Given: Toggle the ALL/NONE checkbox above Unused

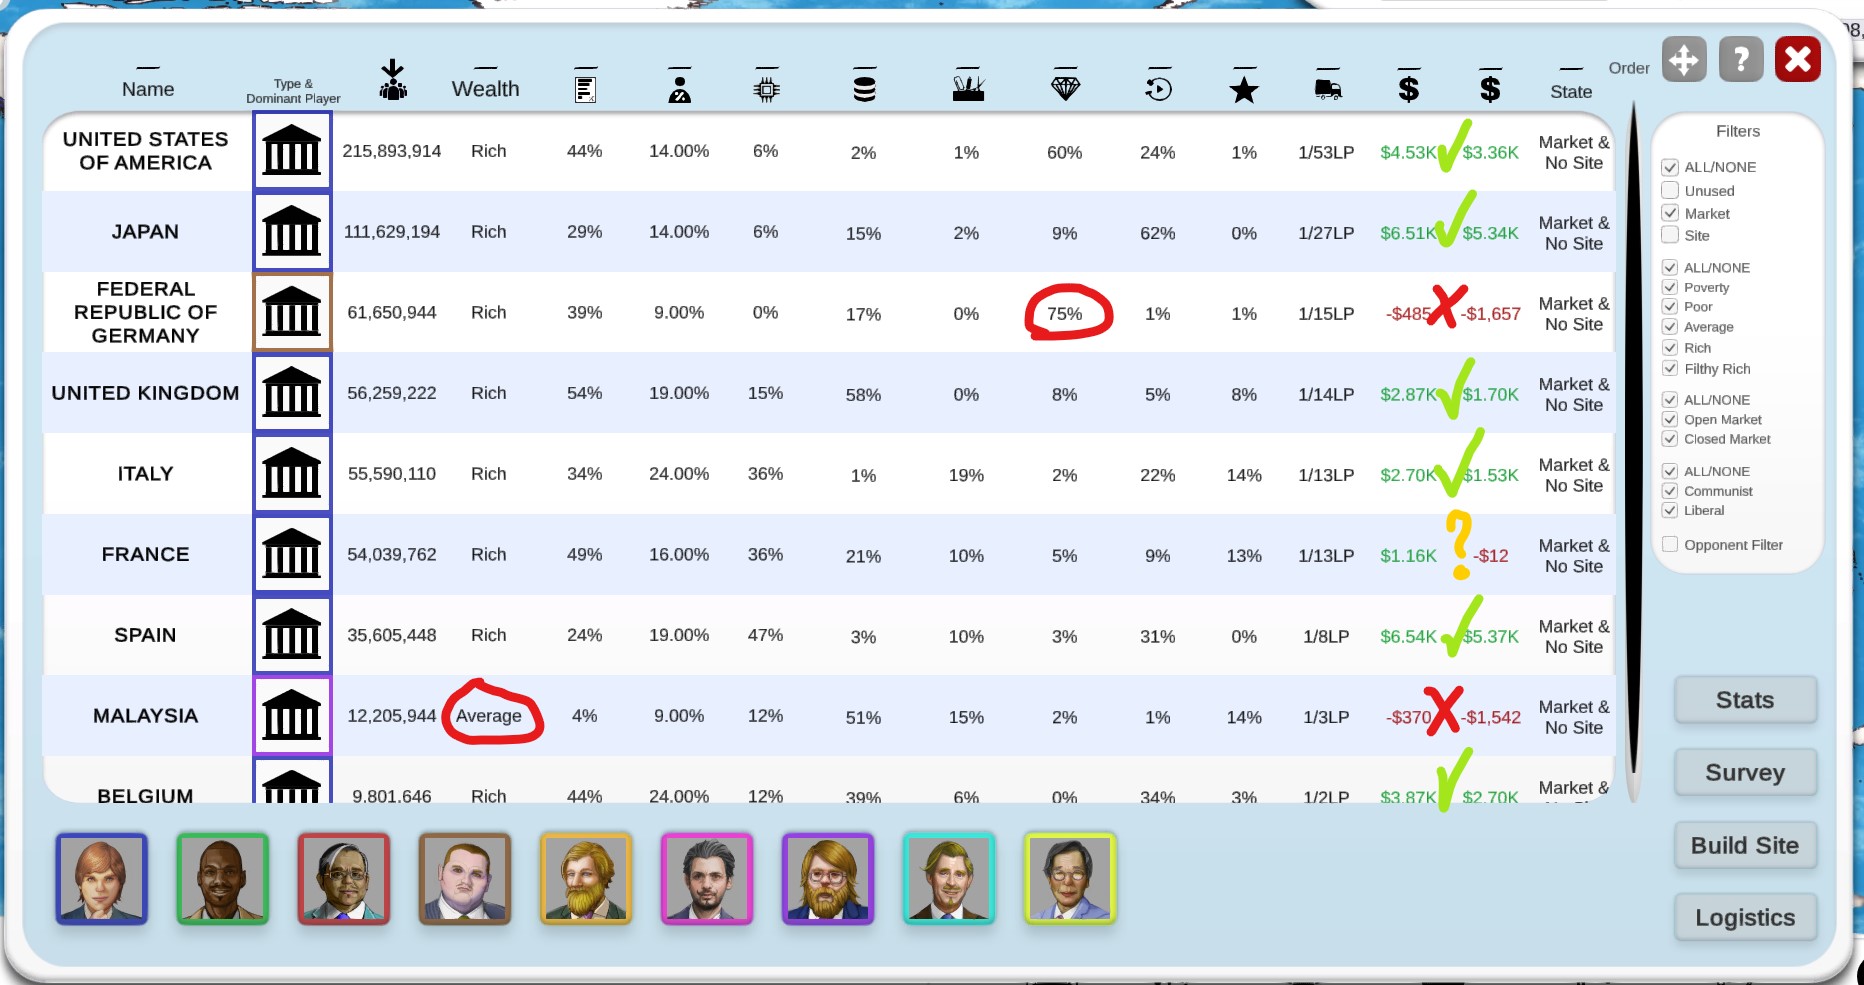Looking at the screenshot, I should pyautogui.click(x=1670, y=167).
